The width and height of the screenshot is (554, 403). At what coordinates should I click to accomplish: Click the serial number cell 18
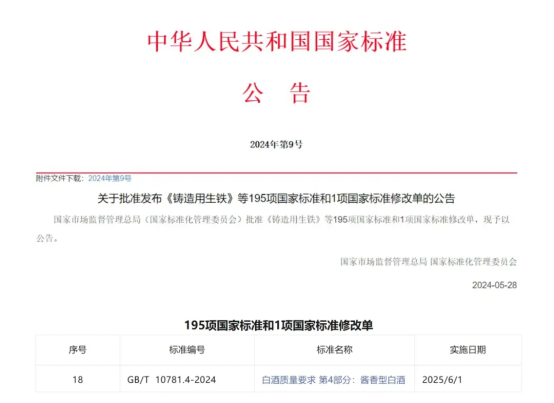point(77,380)
